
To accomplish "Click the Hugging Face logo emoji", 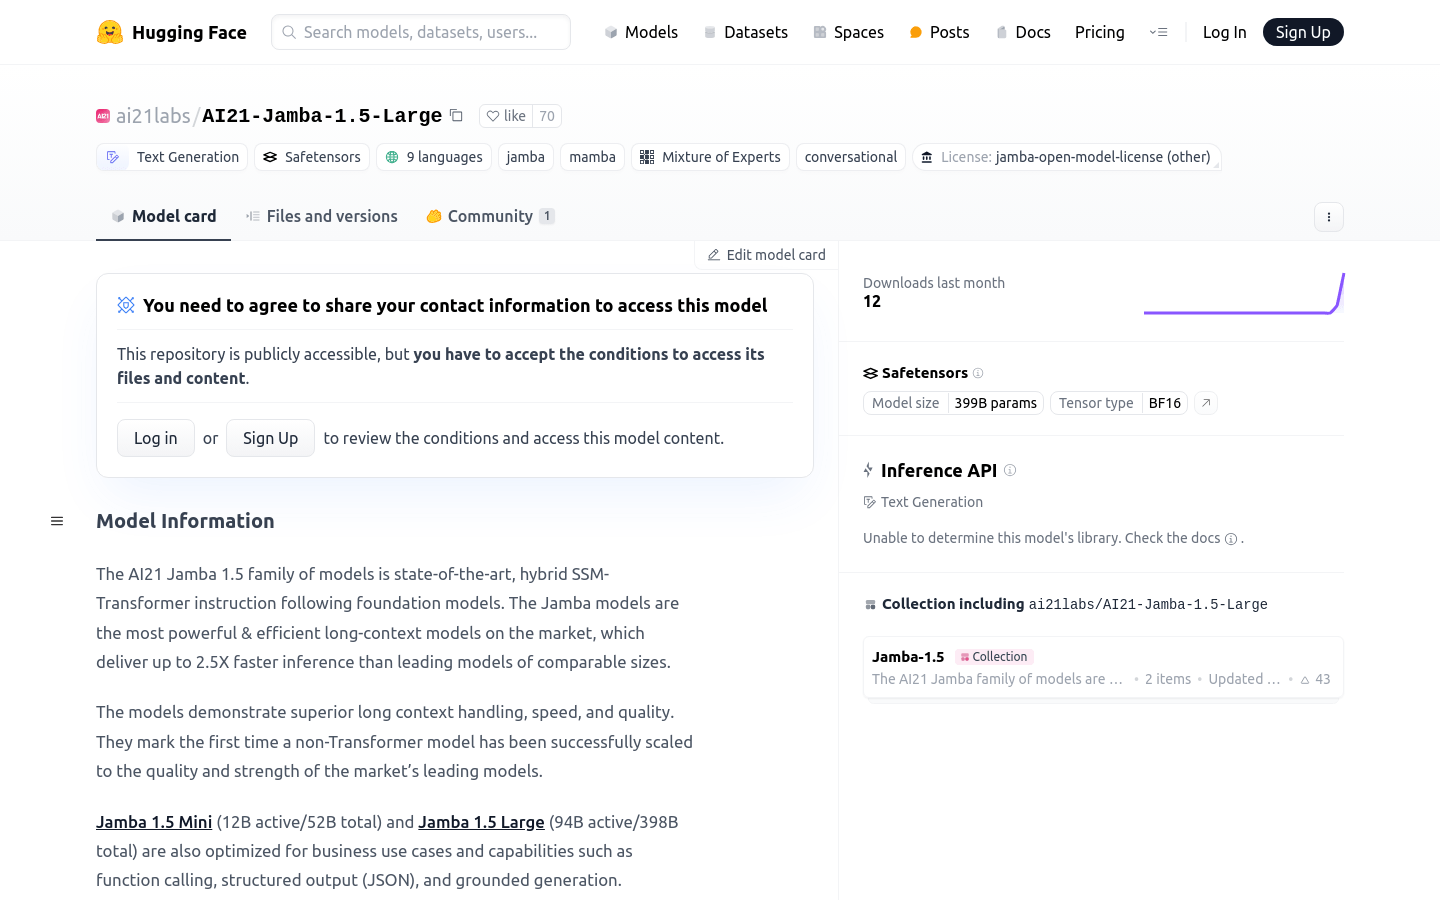I will [x=110, y=32].
